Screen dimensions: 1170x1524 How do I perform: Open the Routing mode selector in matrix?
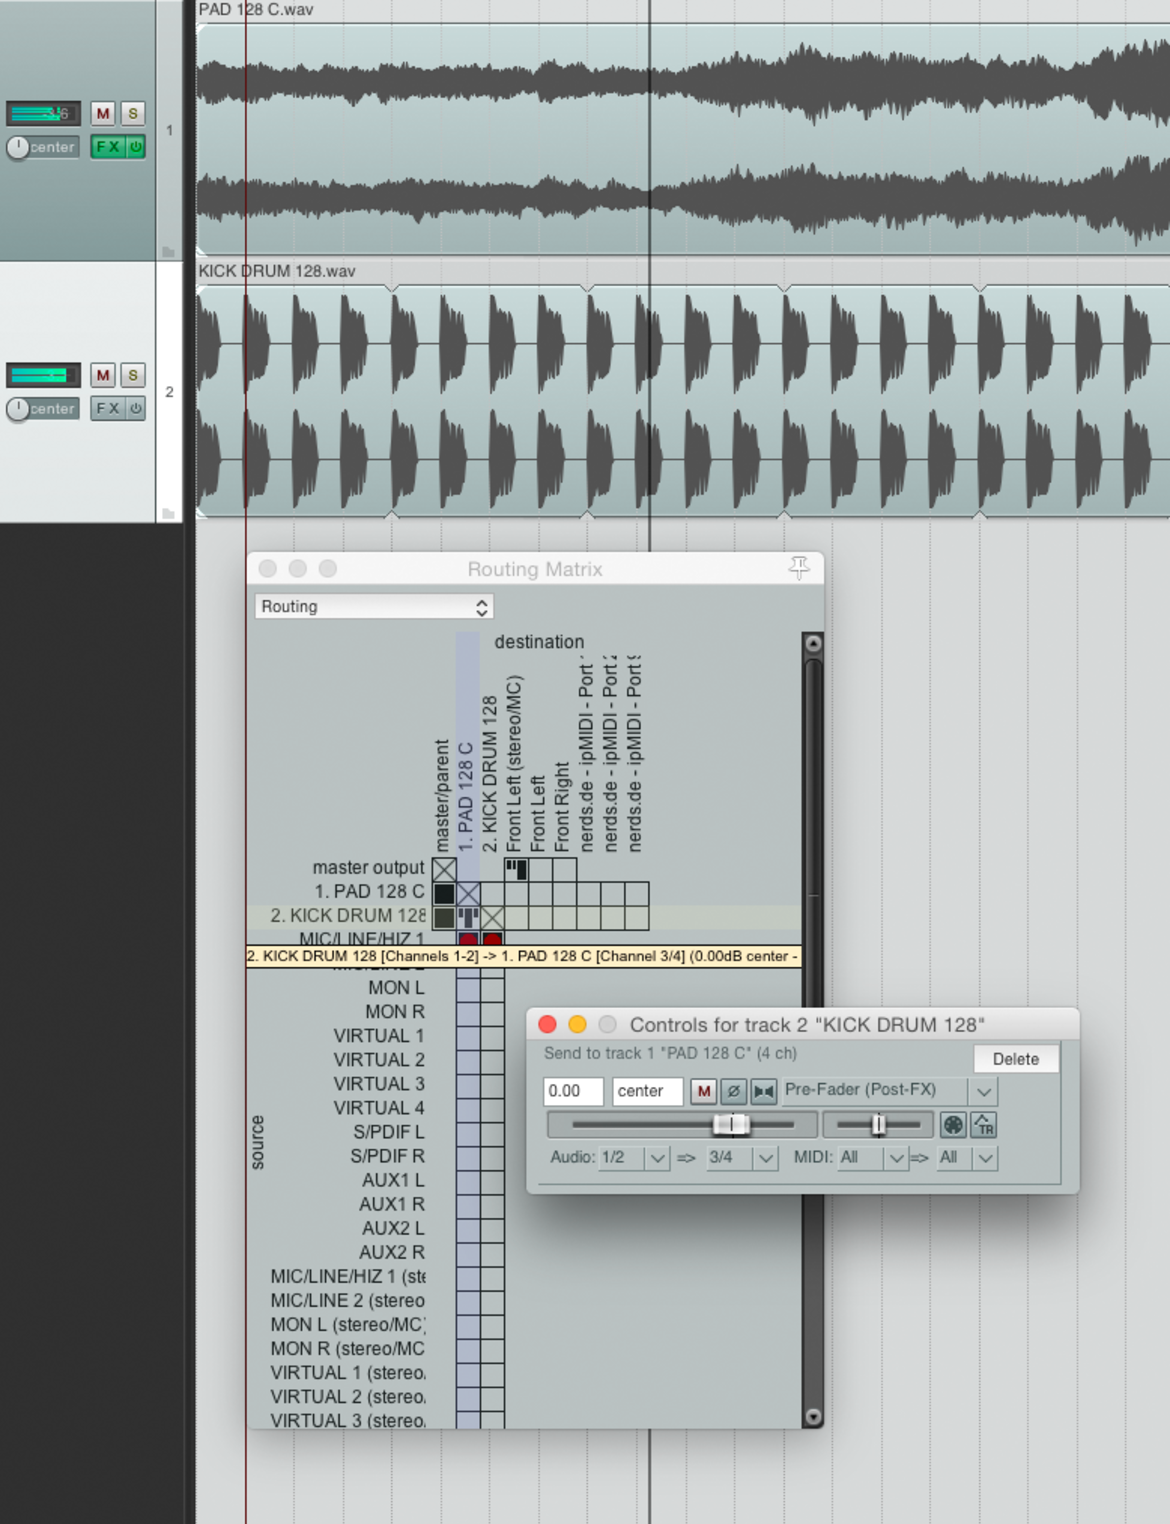[374, 607]
